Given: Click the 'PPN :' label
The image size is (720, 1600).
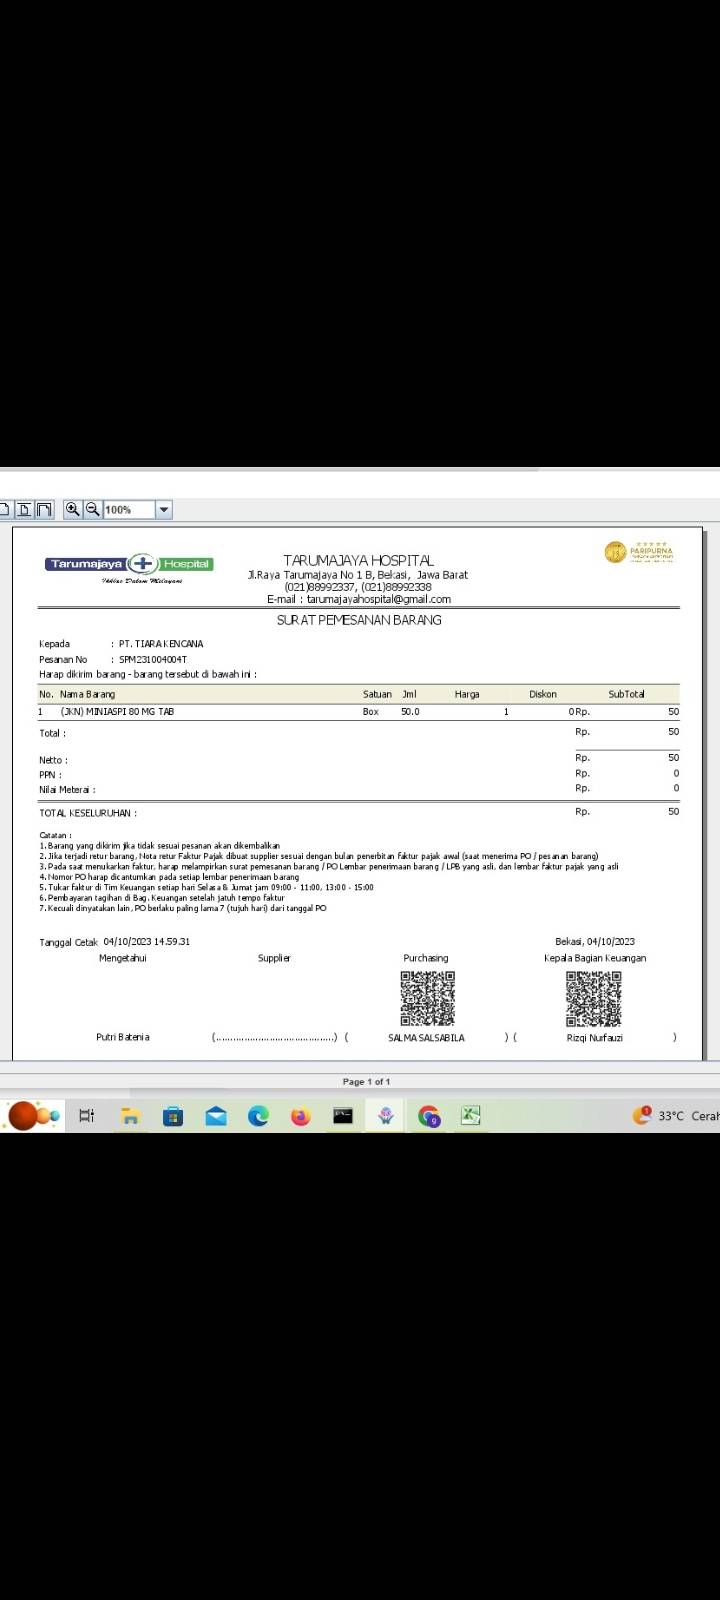Looking at the screenshot, I should (50, 775).
